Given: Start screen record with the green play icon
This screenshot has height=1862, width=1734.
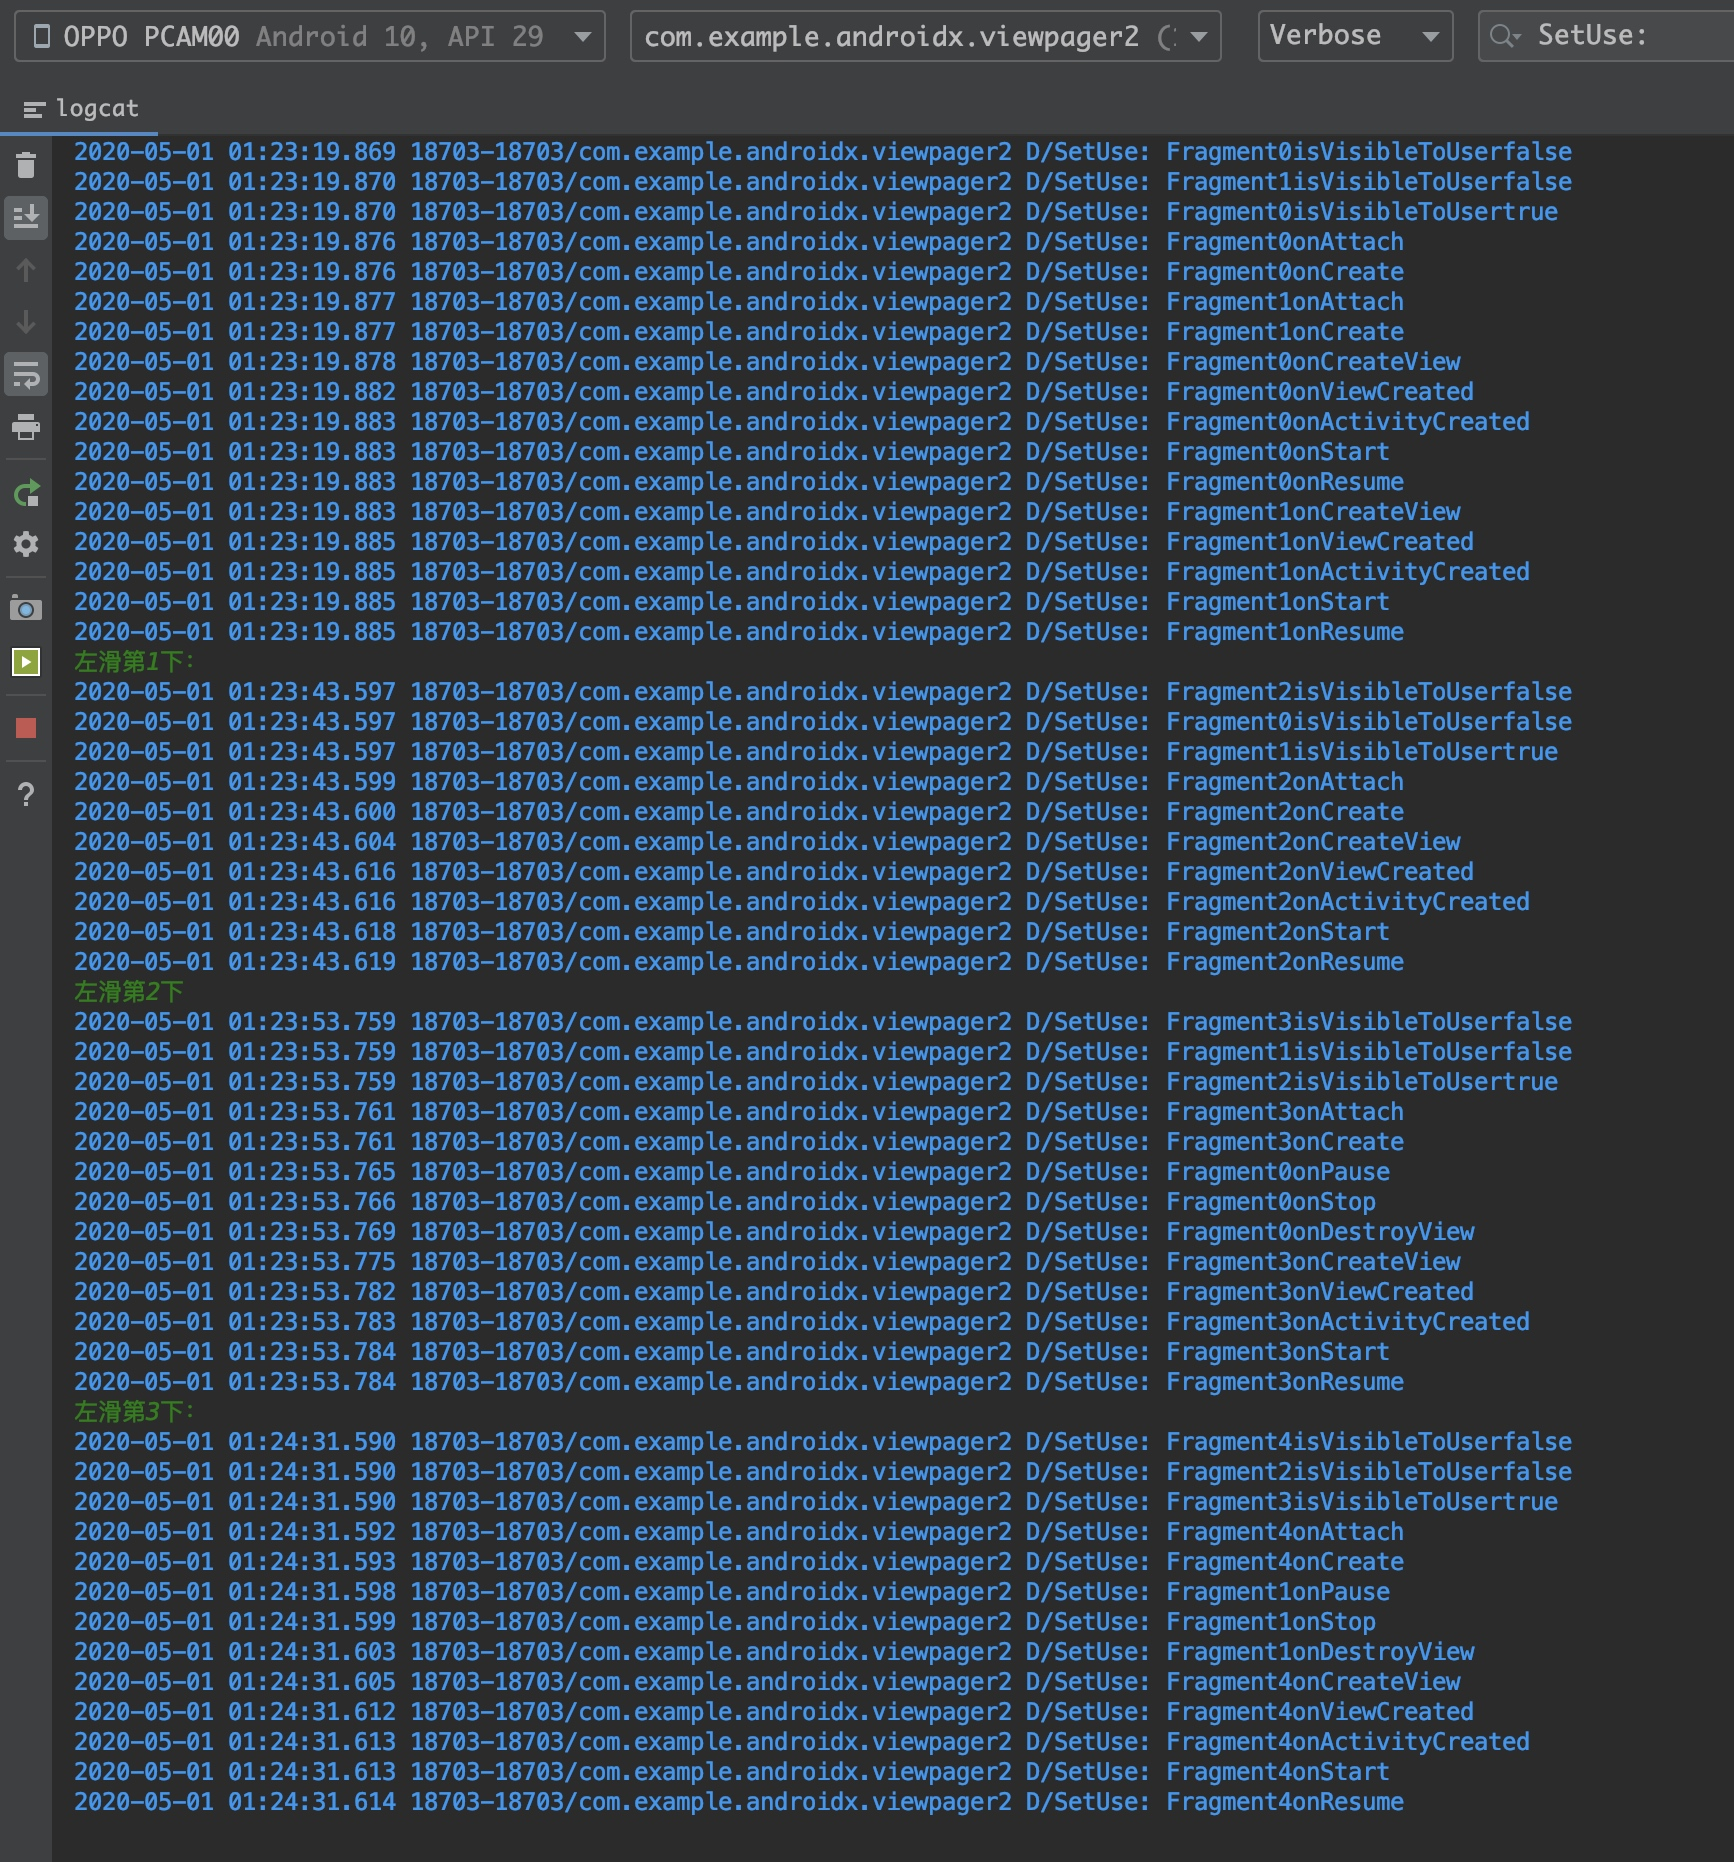Looking at the screenshot, I should pyautogui.click(x=26, y=661).
